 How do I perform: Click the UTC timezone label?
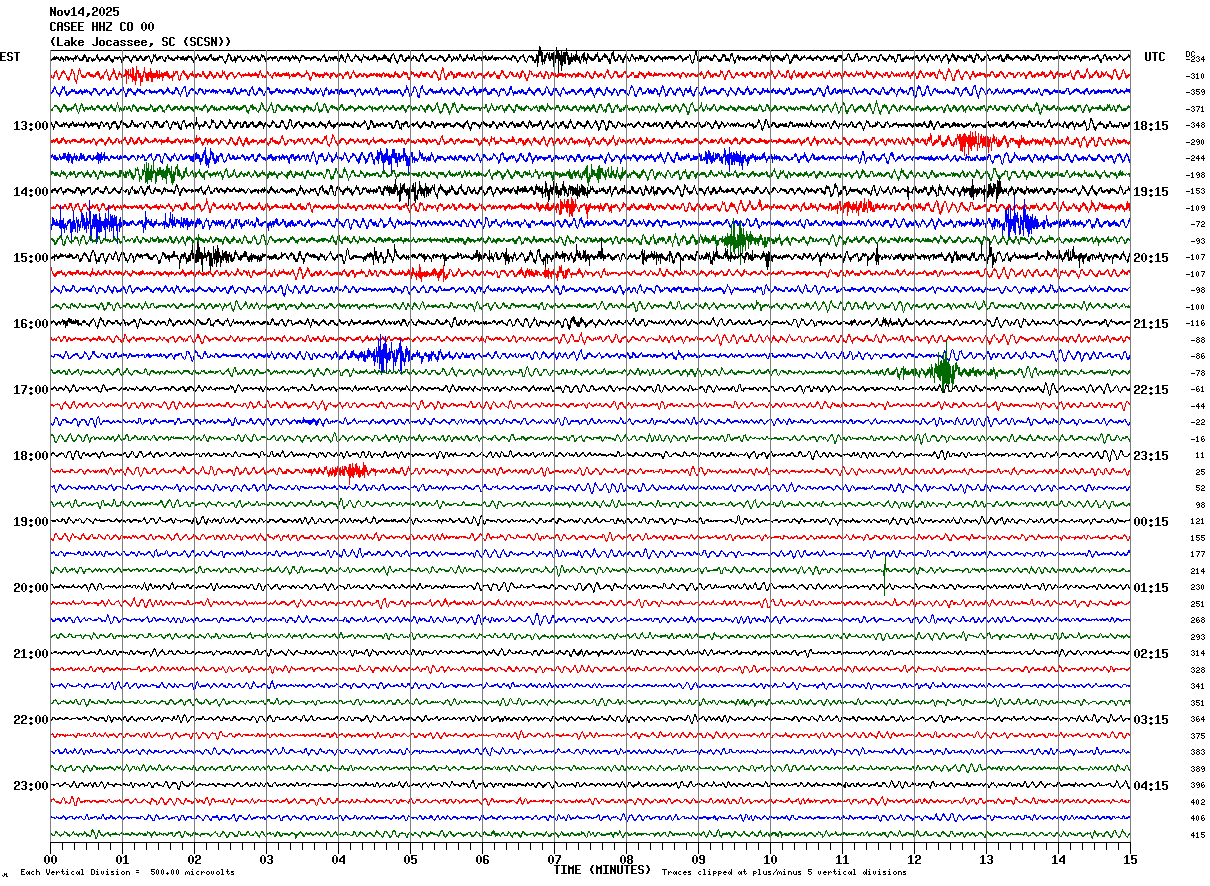pos(1155,57)
